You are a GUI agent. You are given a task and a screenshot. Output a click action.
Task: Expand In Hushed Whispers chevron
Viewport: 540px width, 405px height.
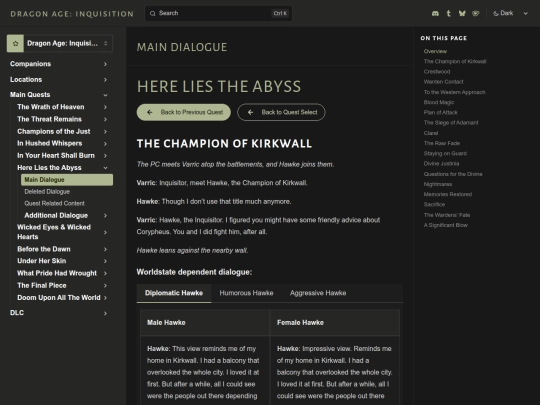tap(105, 144)
